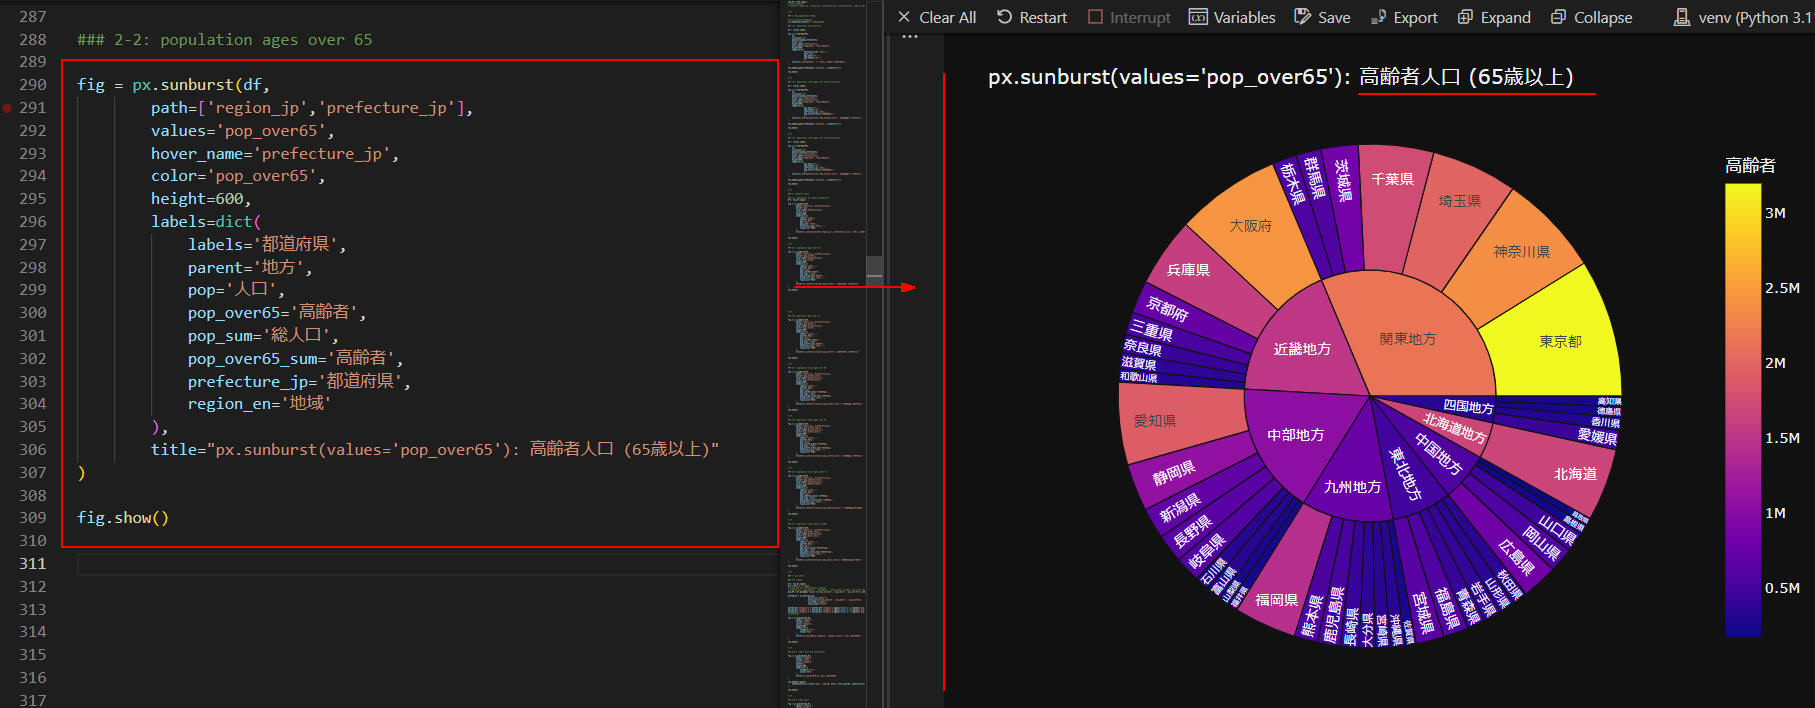Select the 神奈川県 sunburst segment
The image size is (1815, 708).
coord(1521,251)
